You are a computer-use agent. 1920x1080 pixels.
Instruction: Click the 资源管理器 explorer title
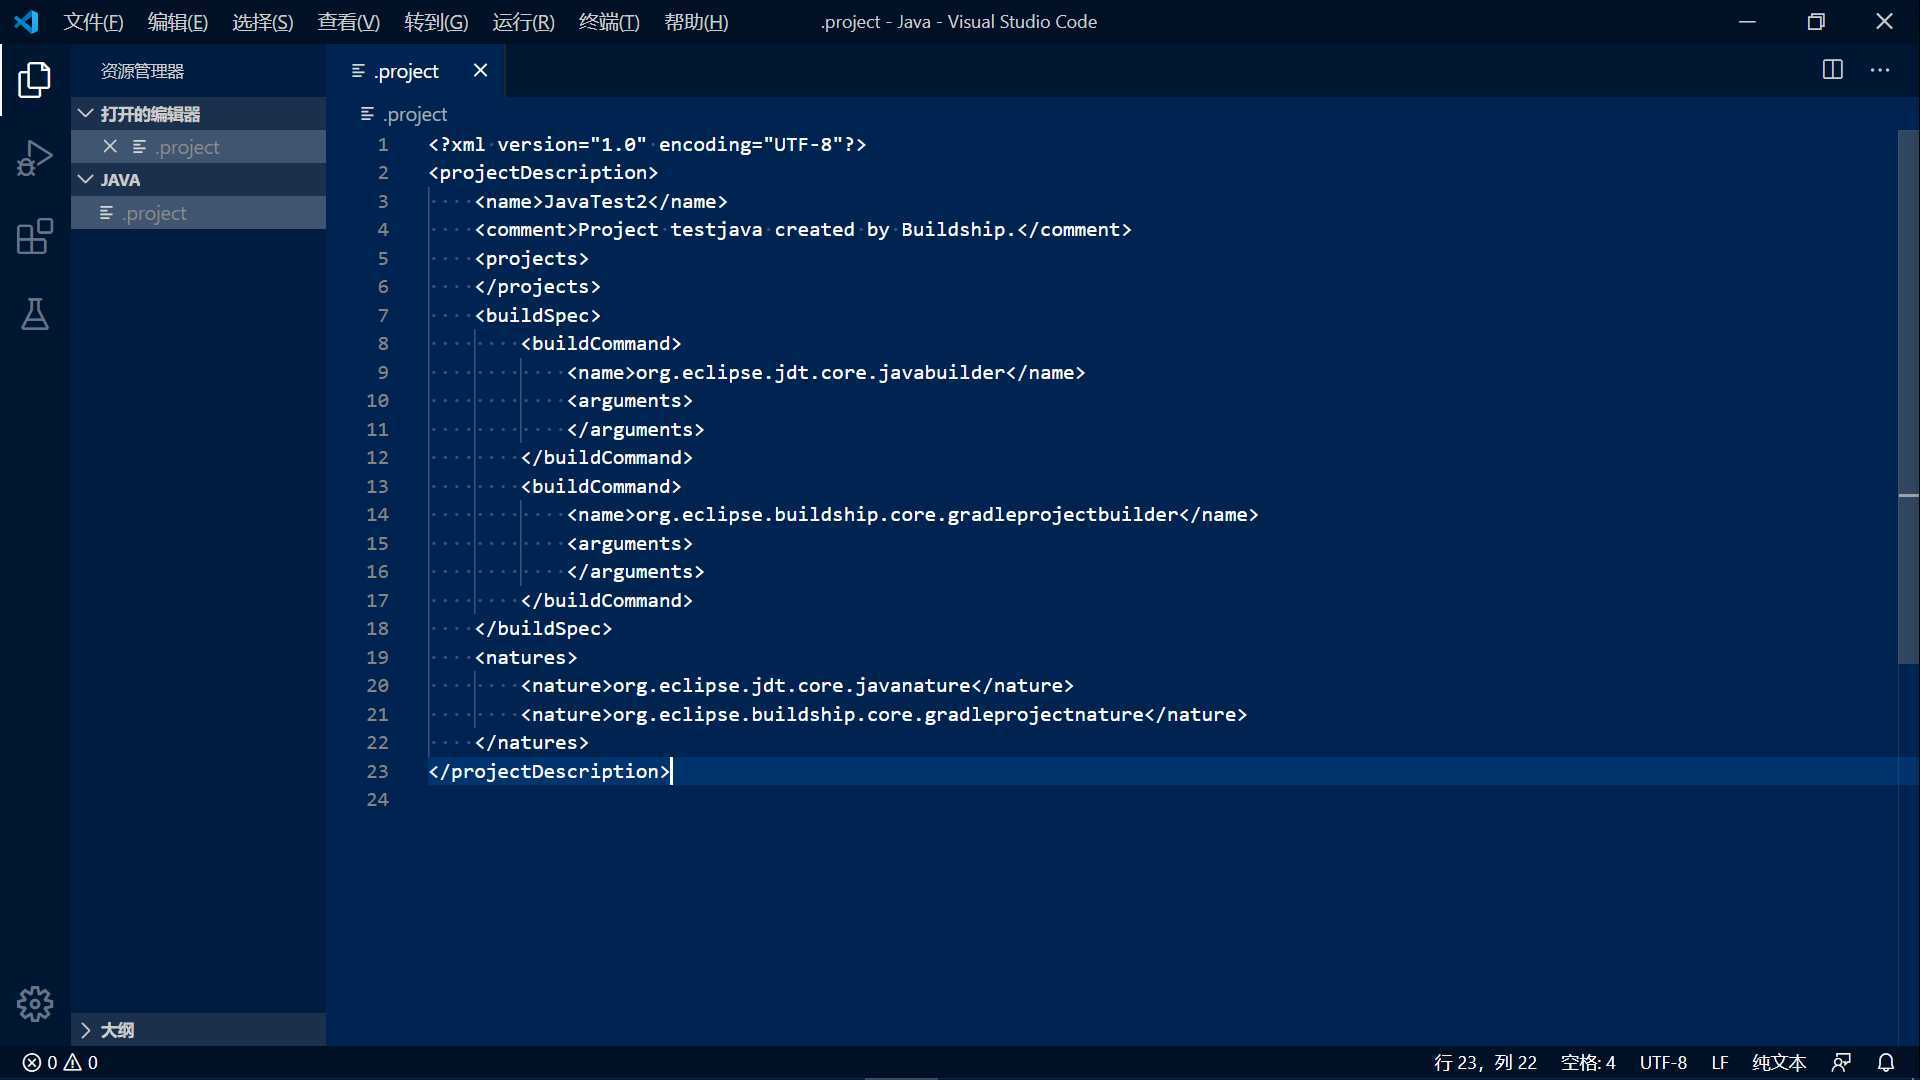click(142, 71)
